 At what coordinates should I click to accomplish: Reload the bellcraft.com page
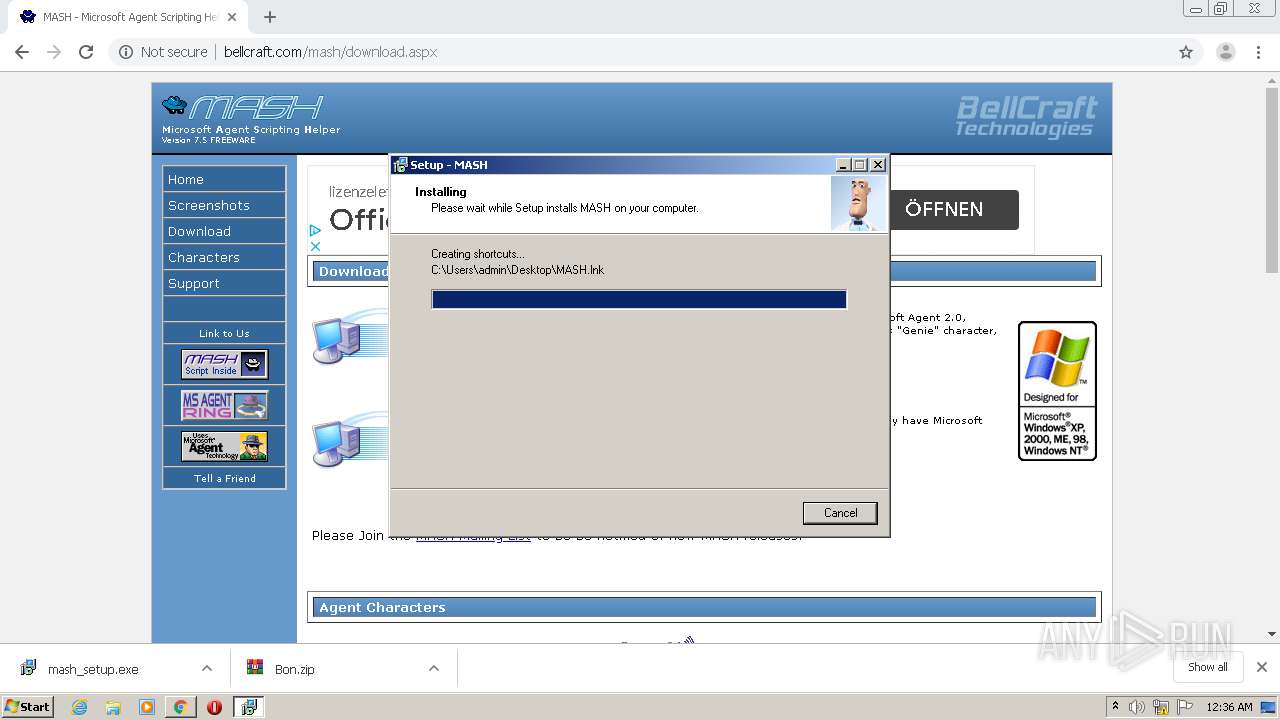[x=86, y=52]
